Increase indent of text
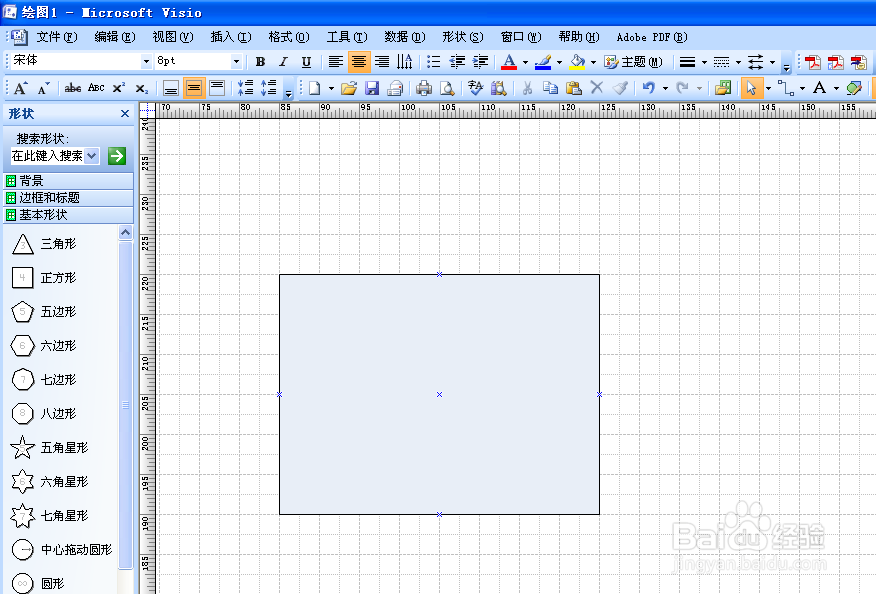Viewport: 876px width, 594px height. point(480,62)
